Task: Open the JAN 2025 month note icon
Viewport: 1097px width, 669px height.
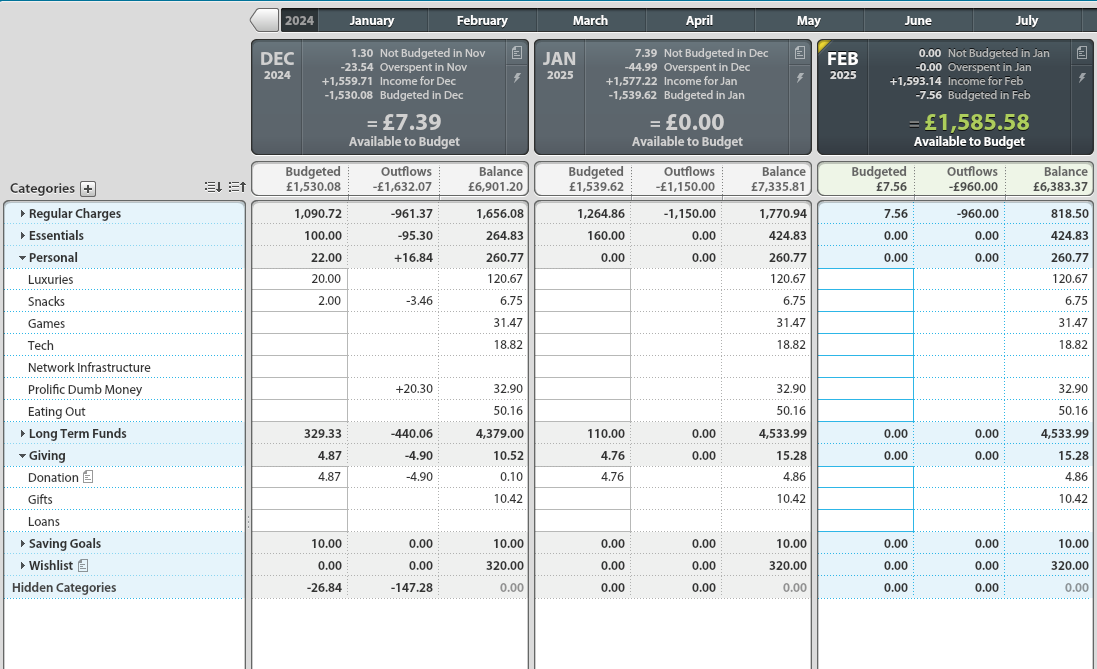Action: [800, 52]
